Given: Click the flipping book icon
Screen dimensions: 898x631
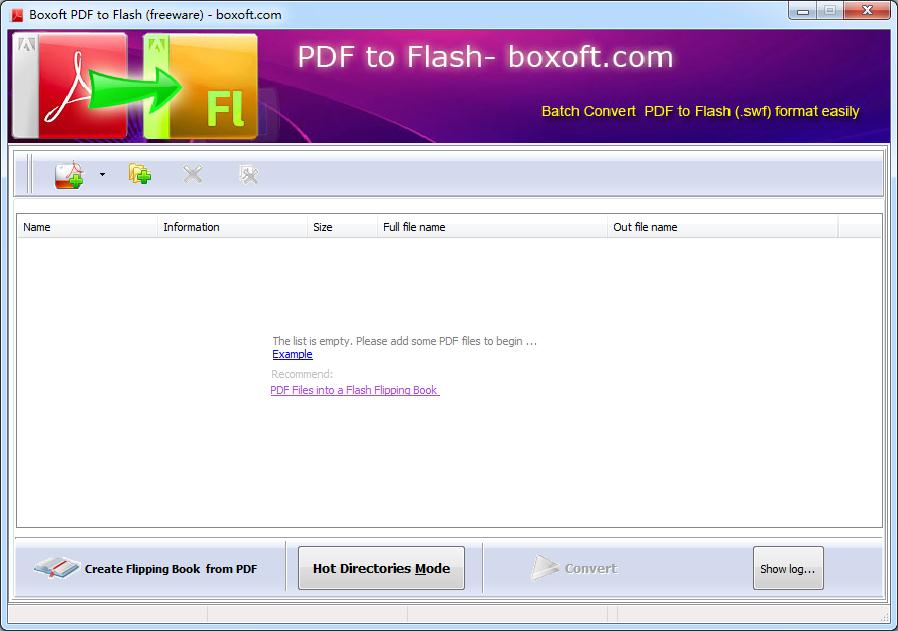Looking at the screenshot, I should [x=56, y=567].
